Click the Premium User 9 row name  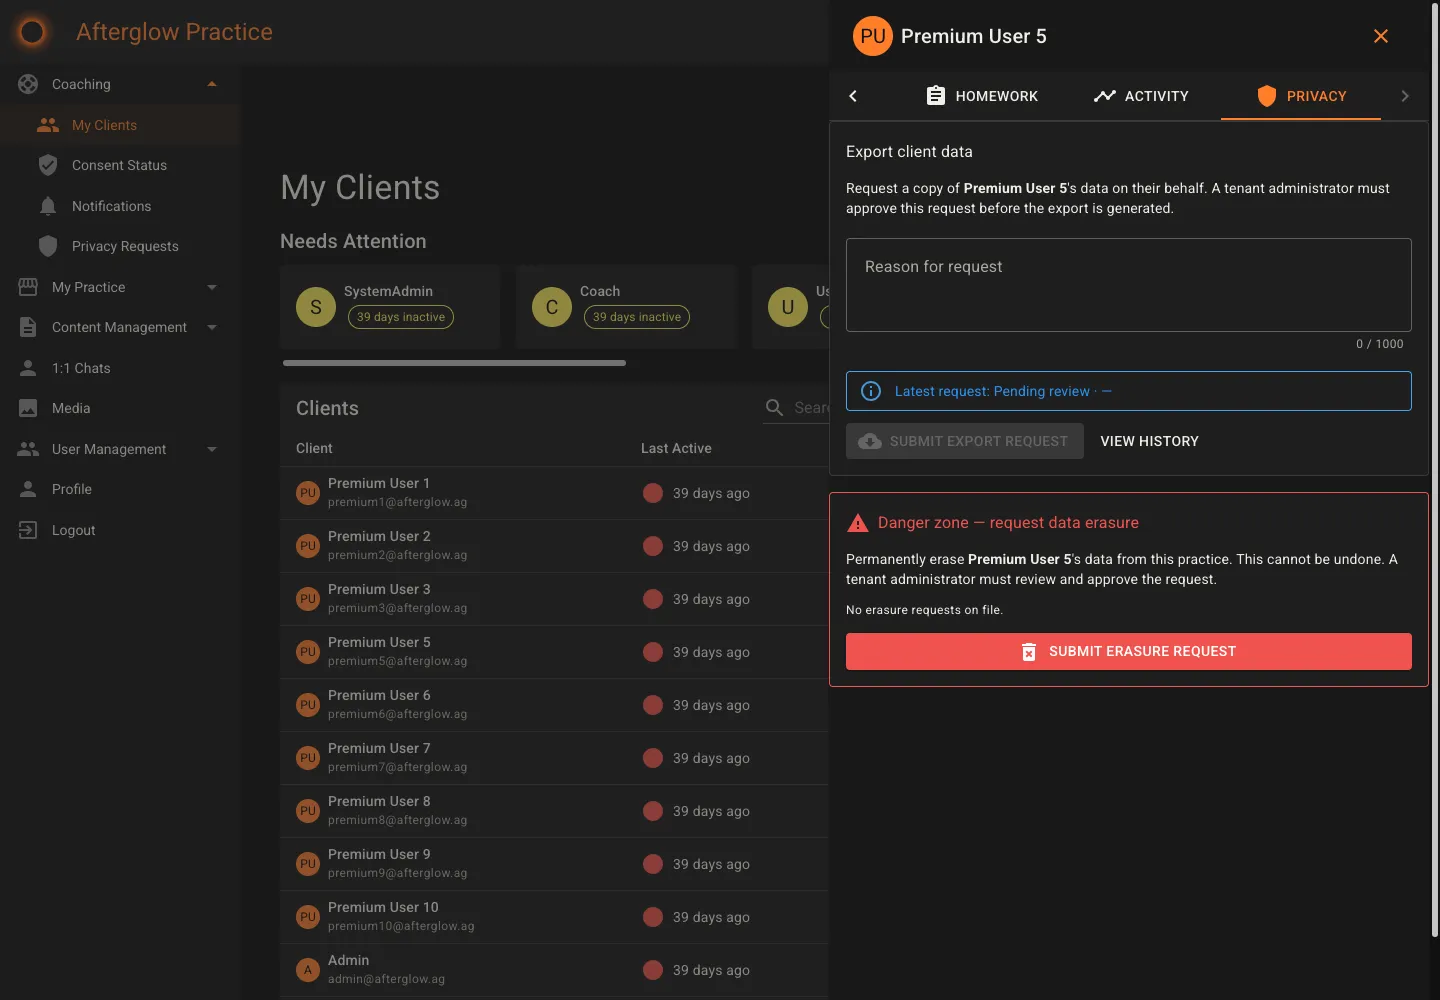(x=379, y=854)
